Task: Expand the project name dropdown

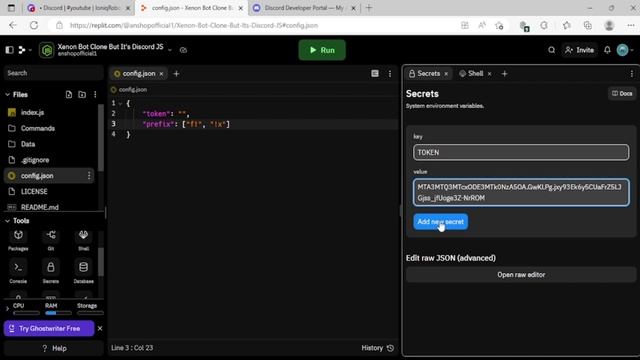Action: point(170,50)
